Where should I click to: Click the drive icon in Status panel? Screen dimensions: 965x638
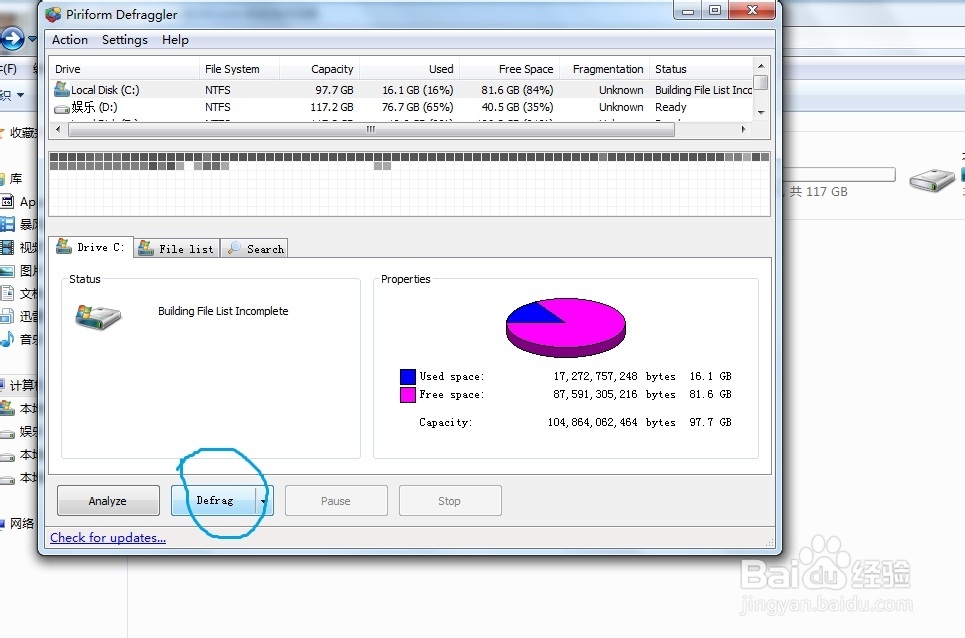tap(98, 317)
